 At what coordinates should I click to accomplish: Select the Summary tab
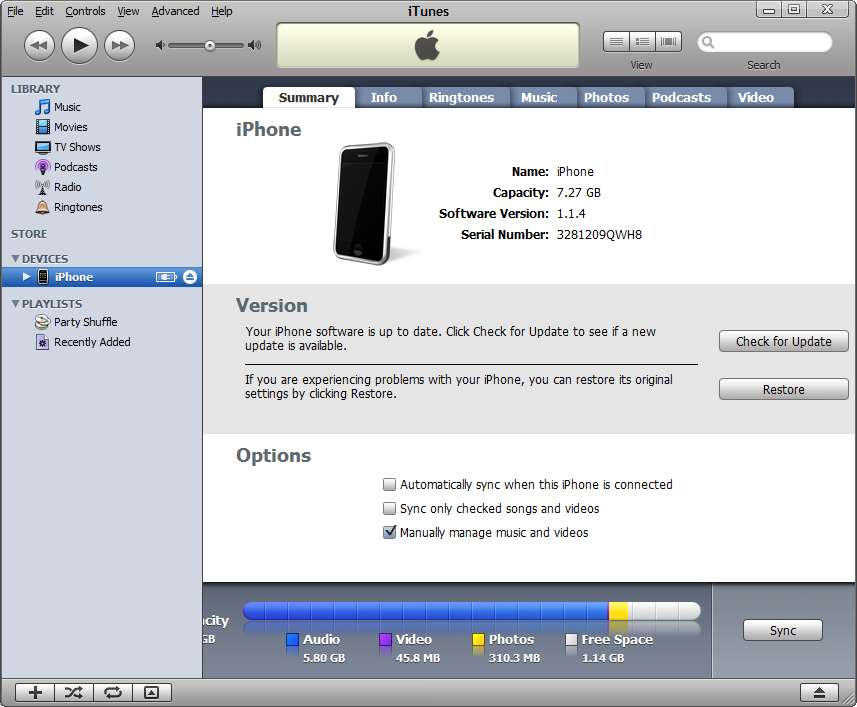tap(309, 97)
